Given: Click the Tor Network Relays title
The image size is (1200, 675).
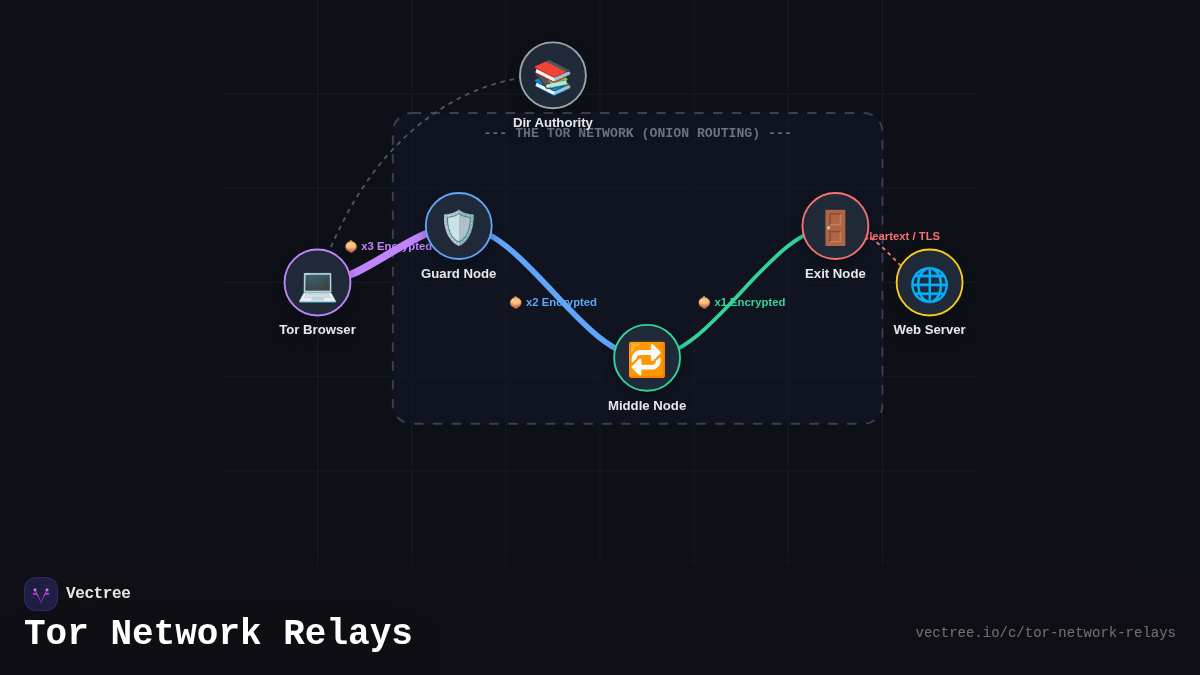Looking at the screenshot, I should click(218, 632).
